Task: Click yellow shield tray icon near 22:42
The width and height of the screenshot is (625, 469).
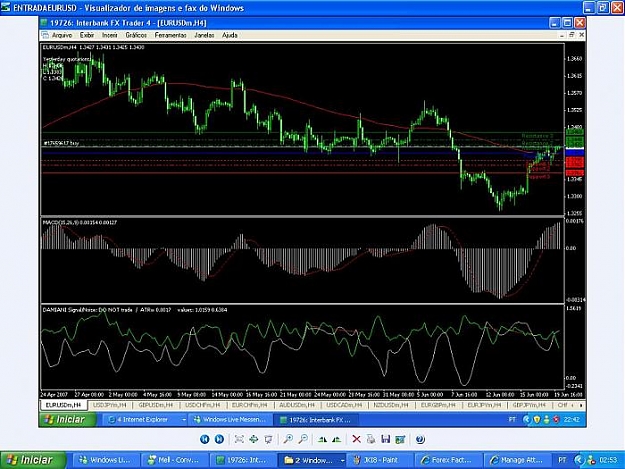Action: pos(537,419)
